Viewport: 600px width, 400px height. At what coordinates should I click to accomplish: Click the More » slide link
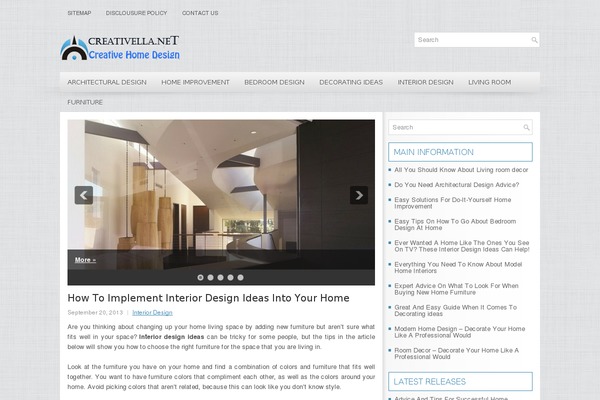point(85,260)
